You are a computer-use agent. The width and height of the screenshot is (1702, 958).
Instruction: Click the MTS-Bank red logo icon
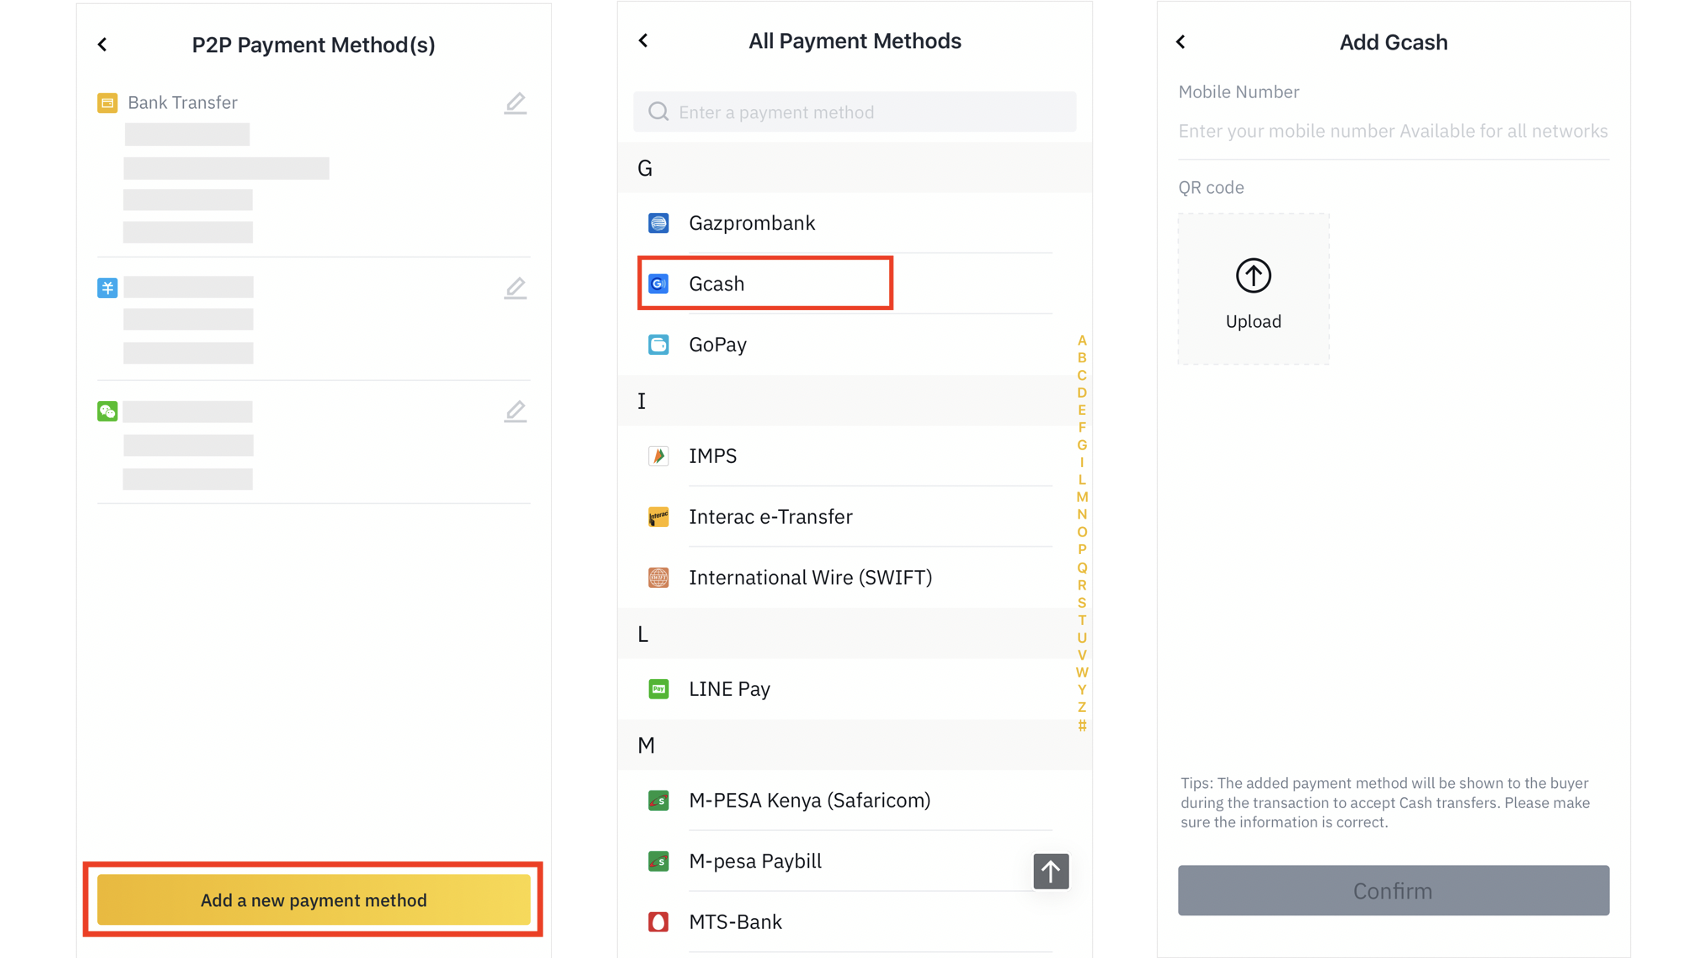[658, 922]
